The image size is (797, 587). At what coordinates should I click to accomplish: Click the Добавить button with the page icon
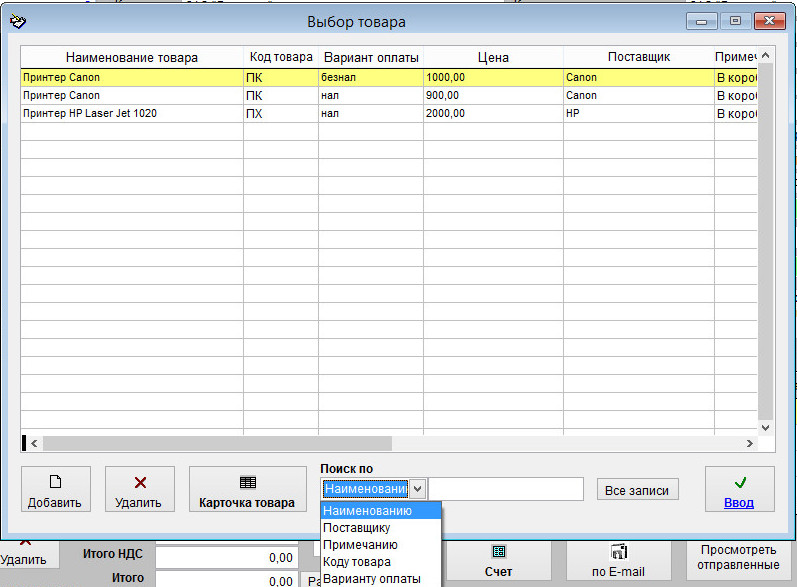(56, 489)
